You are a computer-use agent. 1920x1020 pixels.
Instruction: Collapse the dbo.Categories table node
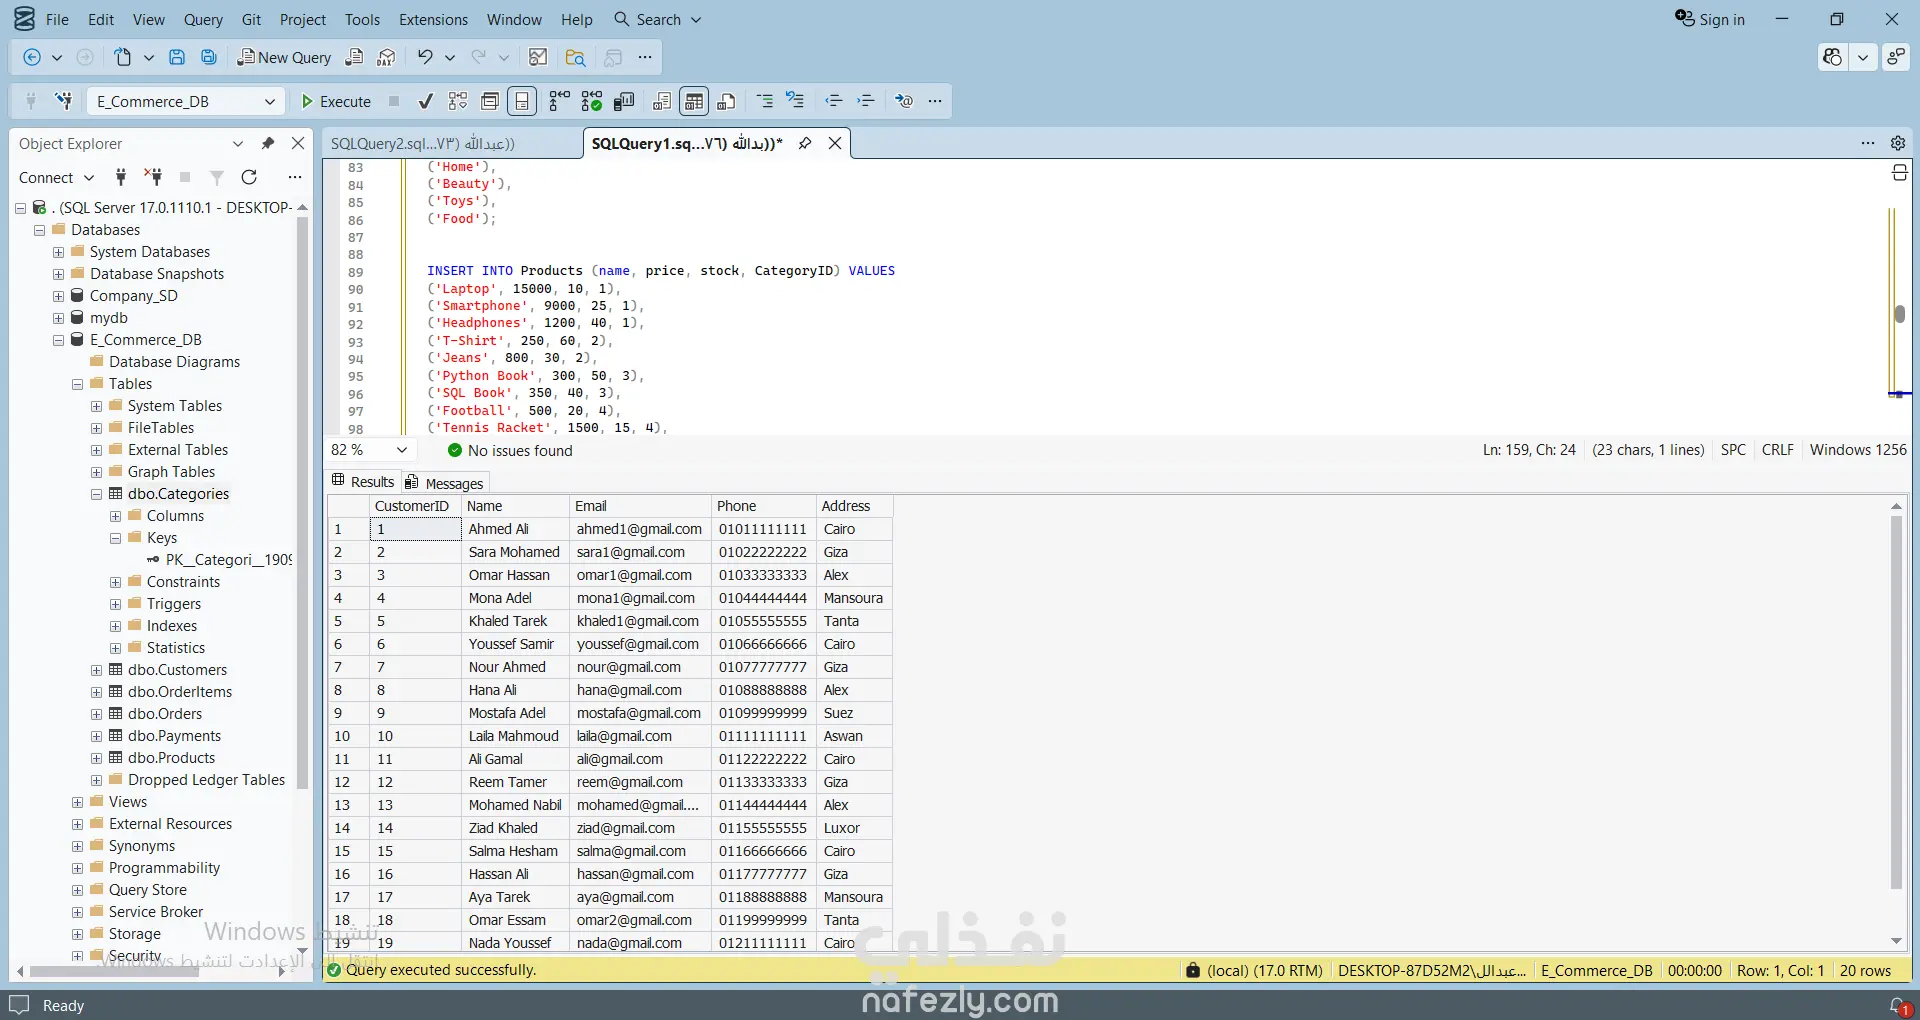96,494
